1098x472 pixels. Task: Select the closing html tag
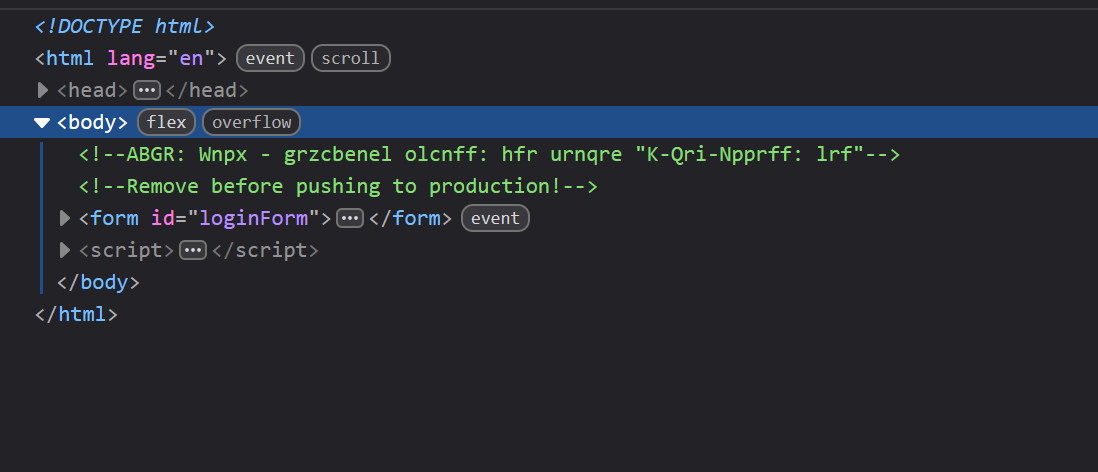tap(76, 314)
